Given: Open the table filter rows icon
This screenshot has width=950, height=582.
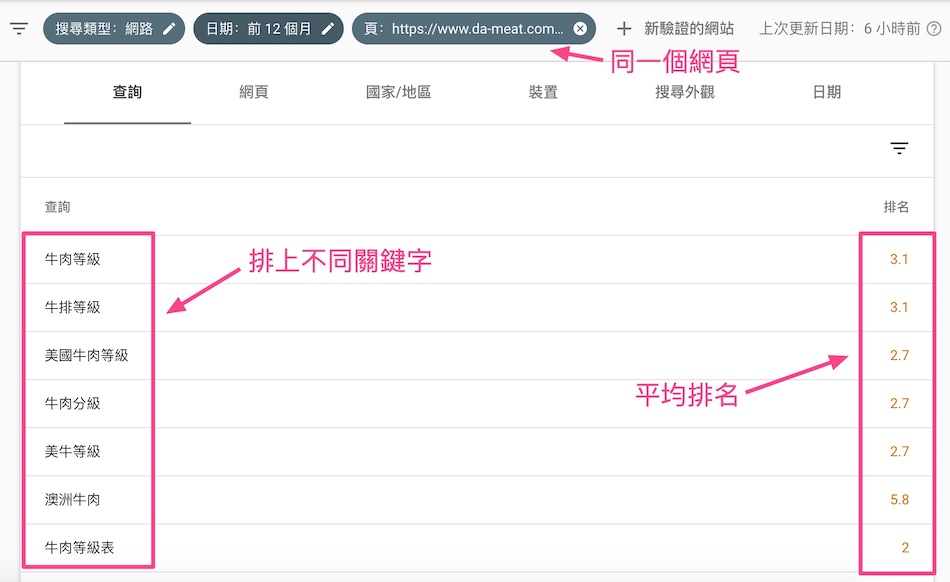Looking at the screenshot, I should [899, 148].
